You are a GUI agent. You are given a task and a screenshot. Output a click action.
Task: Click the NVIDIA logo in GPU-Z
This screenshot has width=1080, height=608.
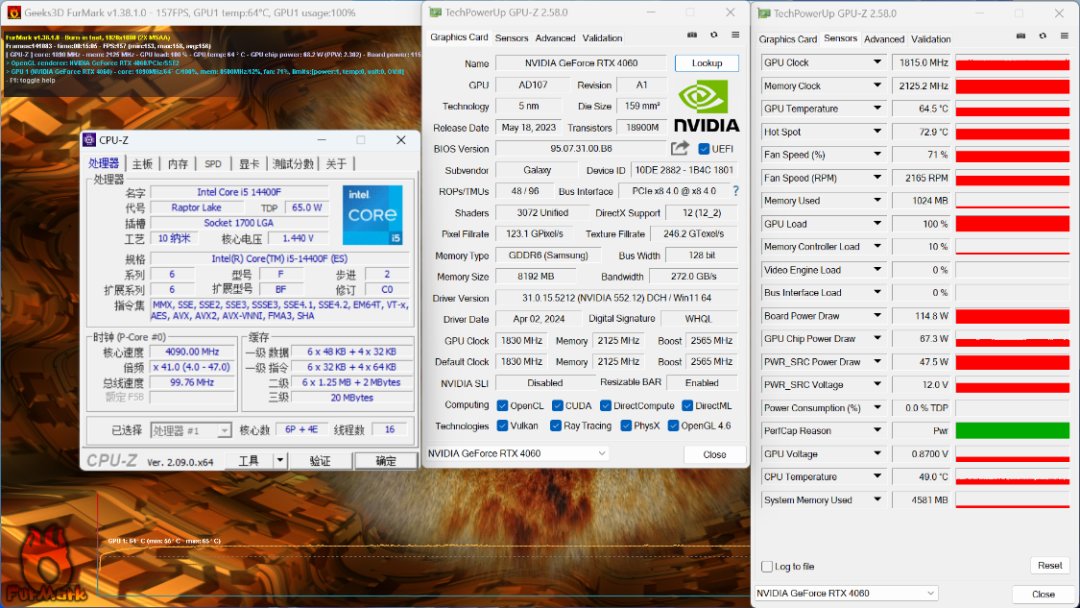coord(706,107)
